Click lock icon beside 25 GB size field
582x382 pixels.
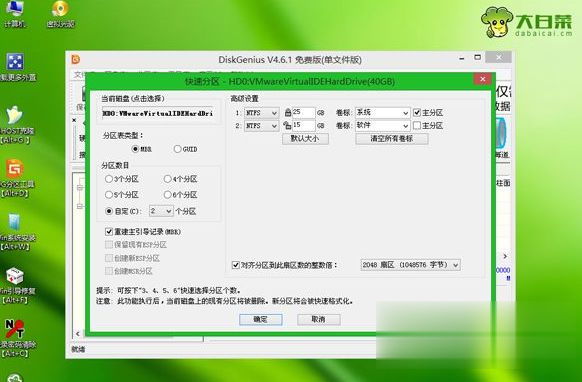coord(288,112)
